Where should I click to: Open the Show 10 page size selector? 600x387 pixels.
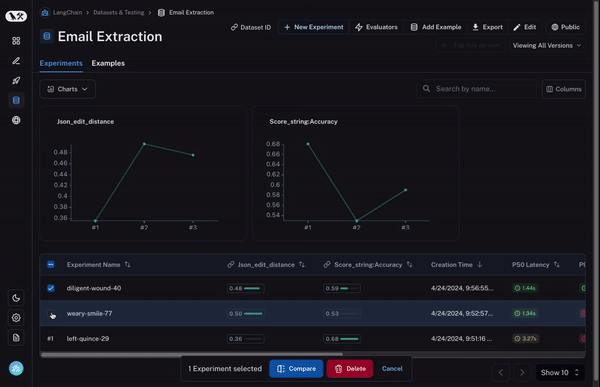pos(560,372)
